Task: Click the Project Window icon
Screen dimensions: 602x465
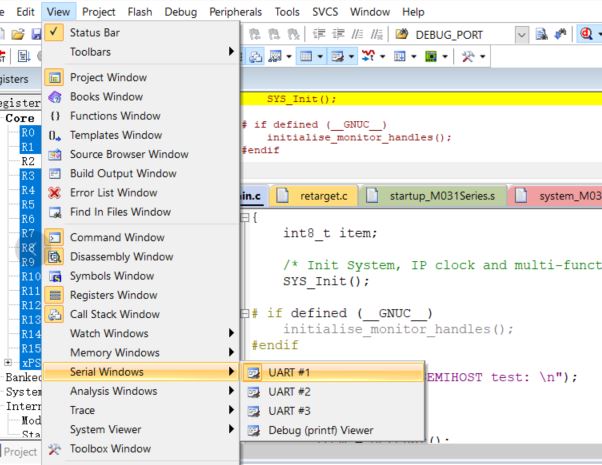Action: (x=54, y=77)
